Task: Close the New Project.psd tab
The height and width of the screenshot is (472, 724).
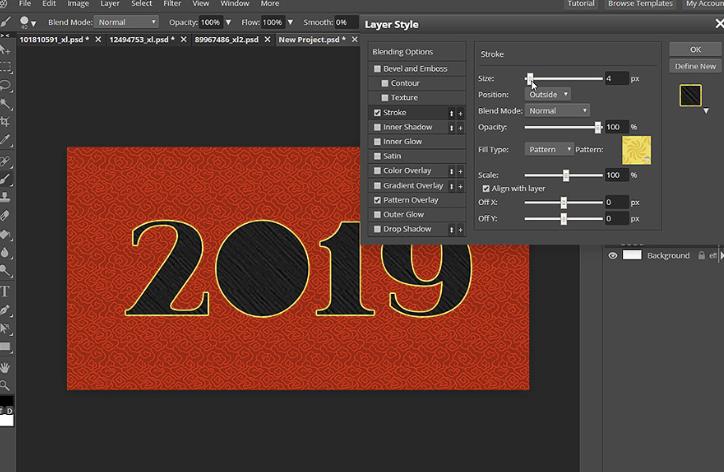Action: pyautogui.click(x=355, y=40)
